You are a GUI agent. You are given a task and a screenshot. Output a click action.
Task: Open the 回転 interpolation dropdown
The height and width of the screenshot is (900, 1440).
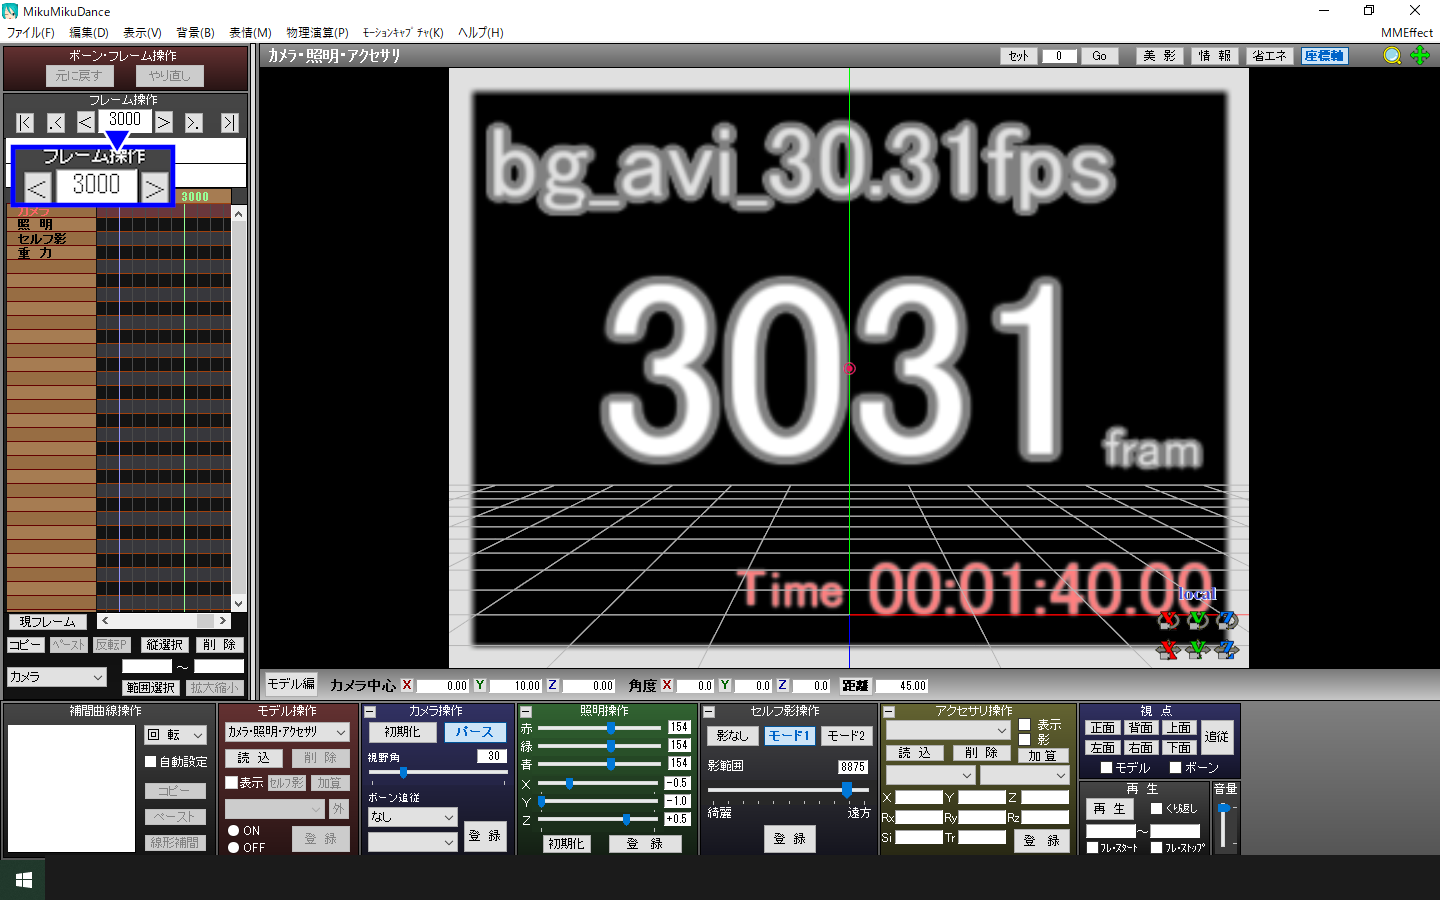click(x=176, y=735)
